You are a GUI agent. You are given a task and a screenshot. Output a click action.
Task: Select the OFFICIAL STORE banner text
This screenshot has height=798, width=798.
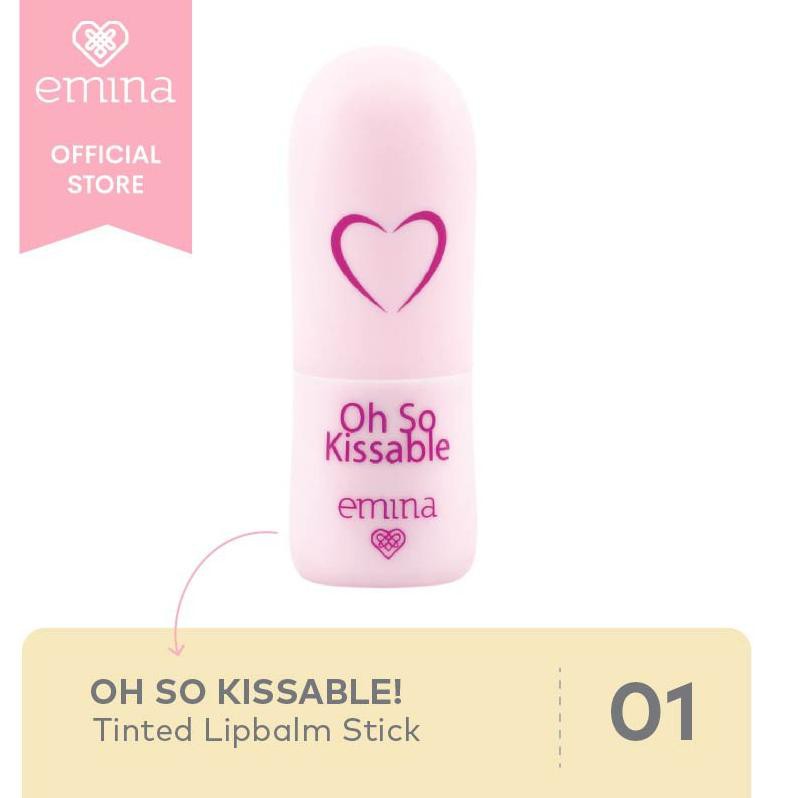[105, 169]
